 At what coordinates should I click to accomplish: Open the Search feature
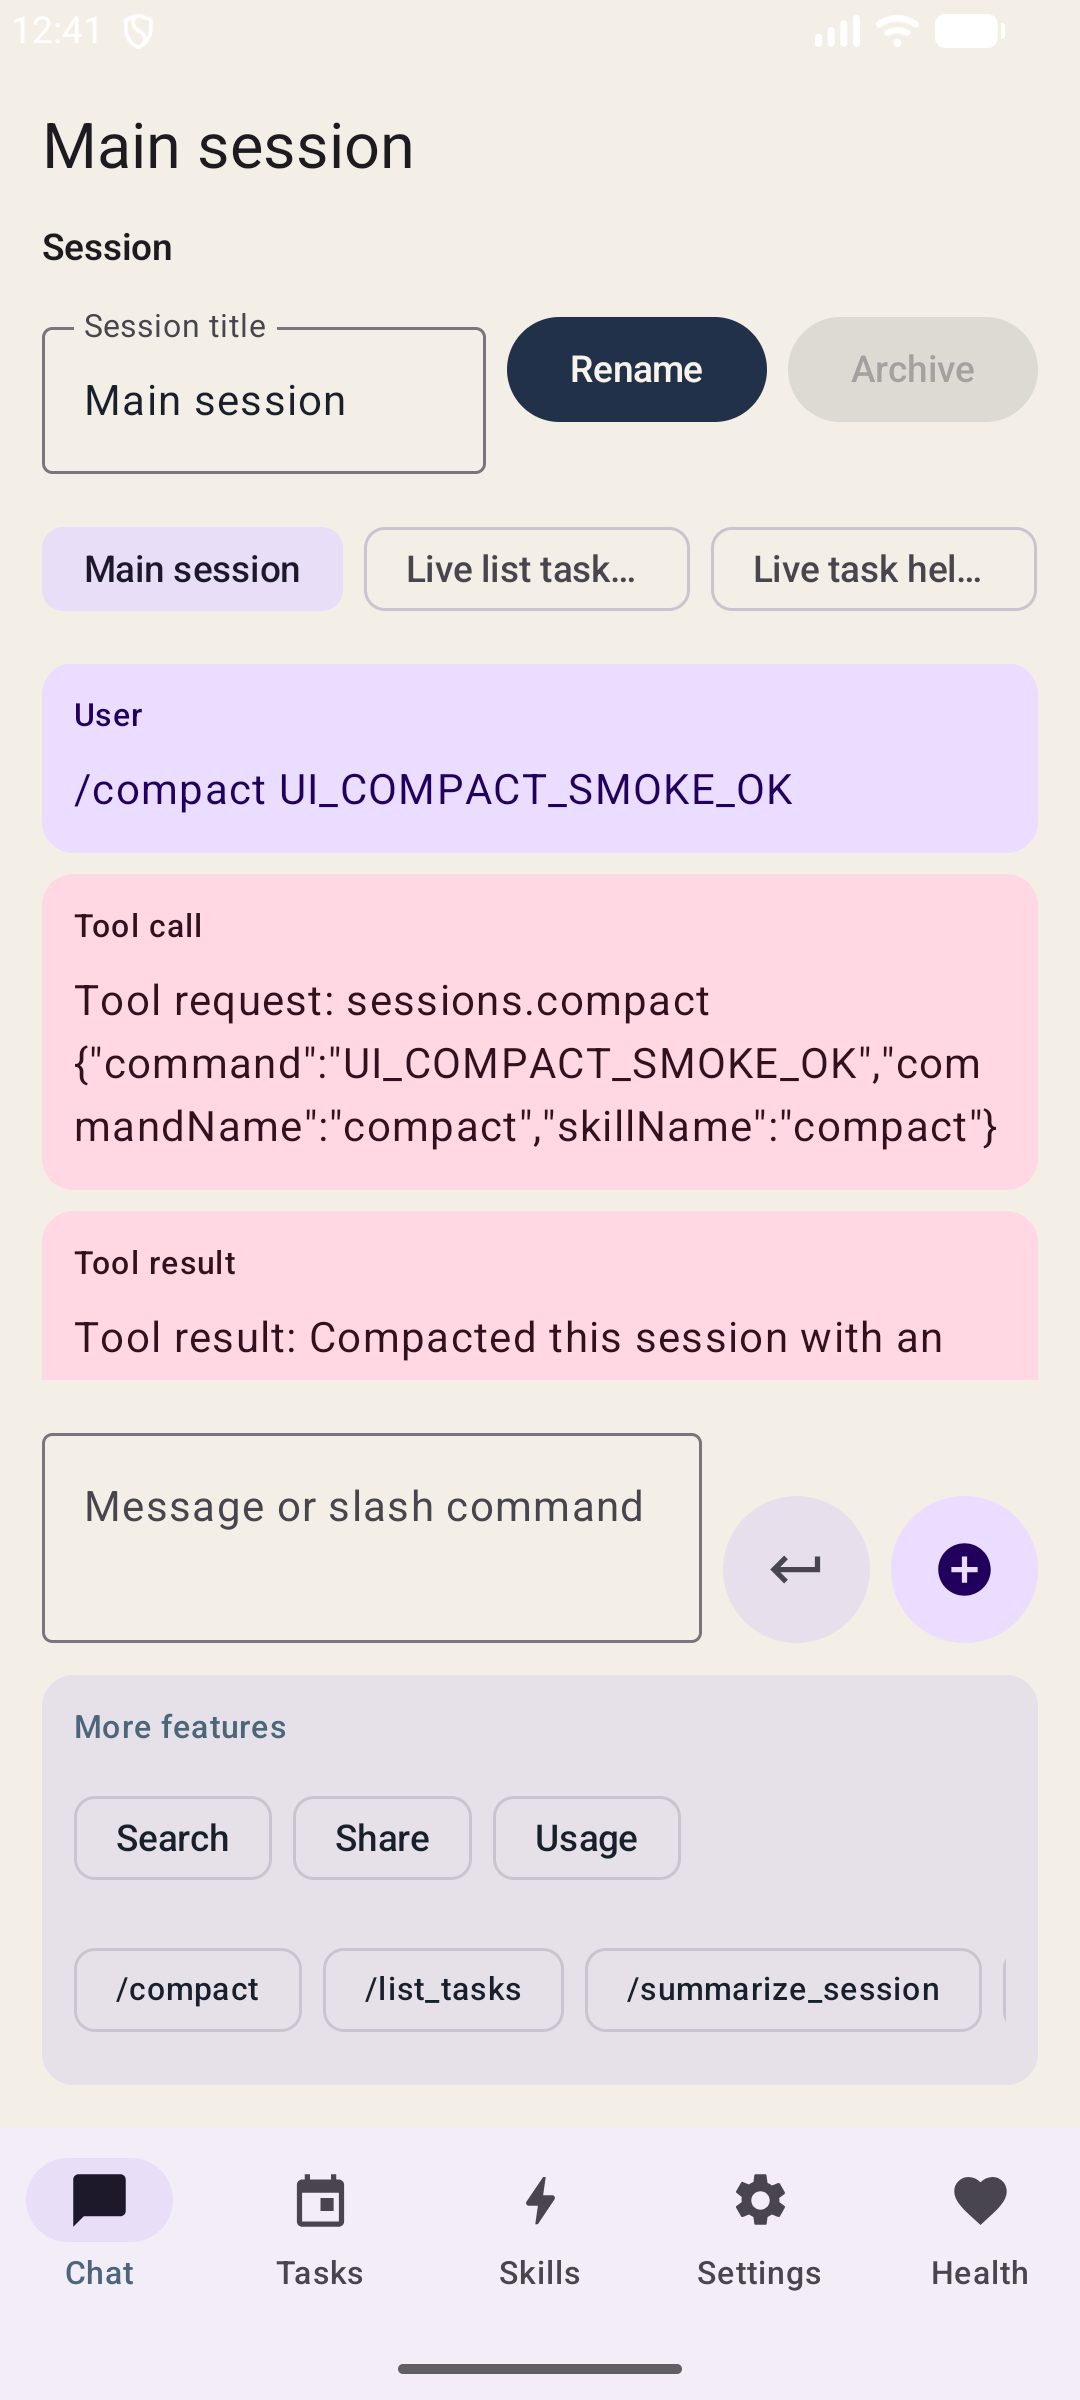[x=171, y=1837]
